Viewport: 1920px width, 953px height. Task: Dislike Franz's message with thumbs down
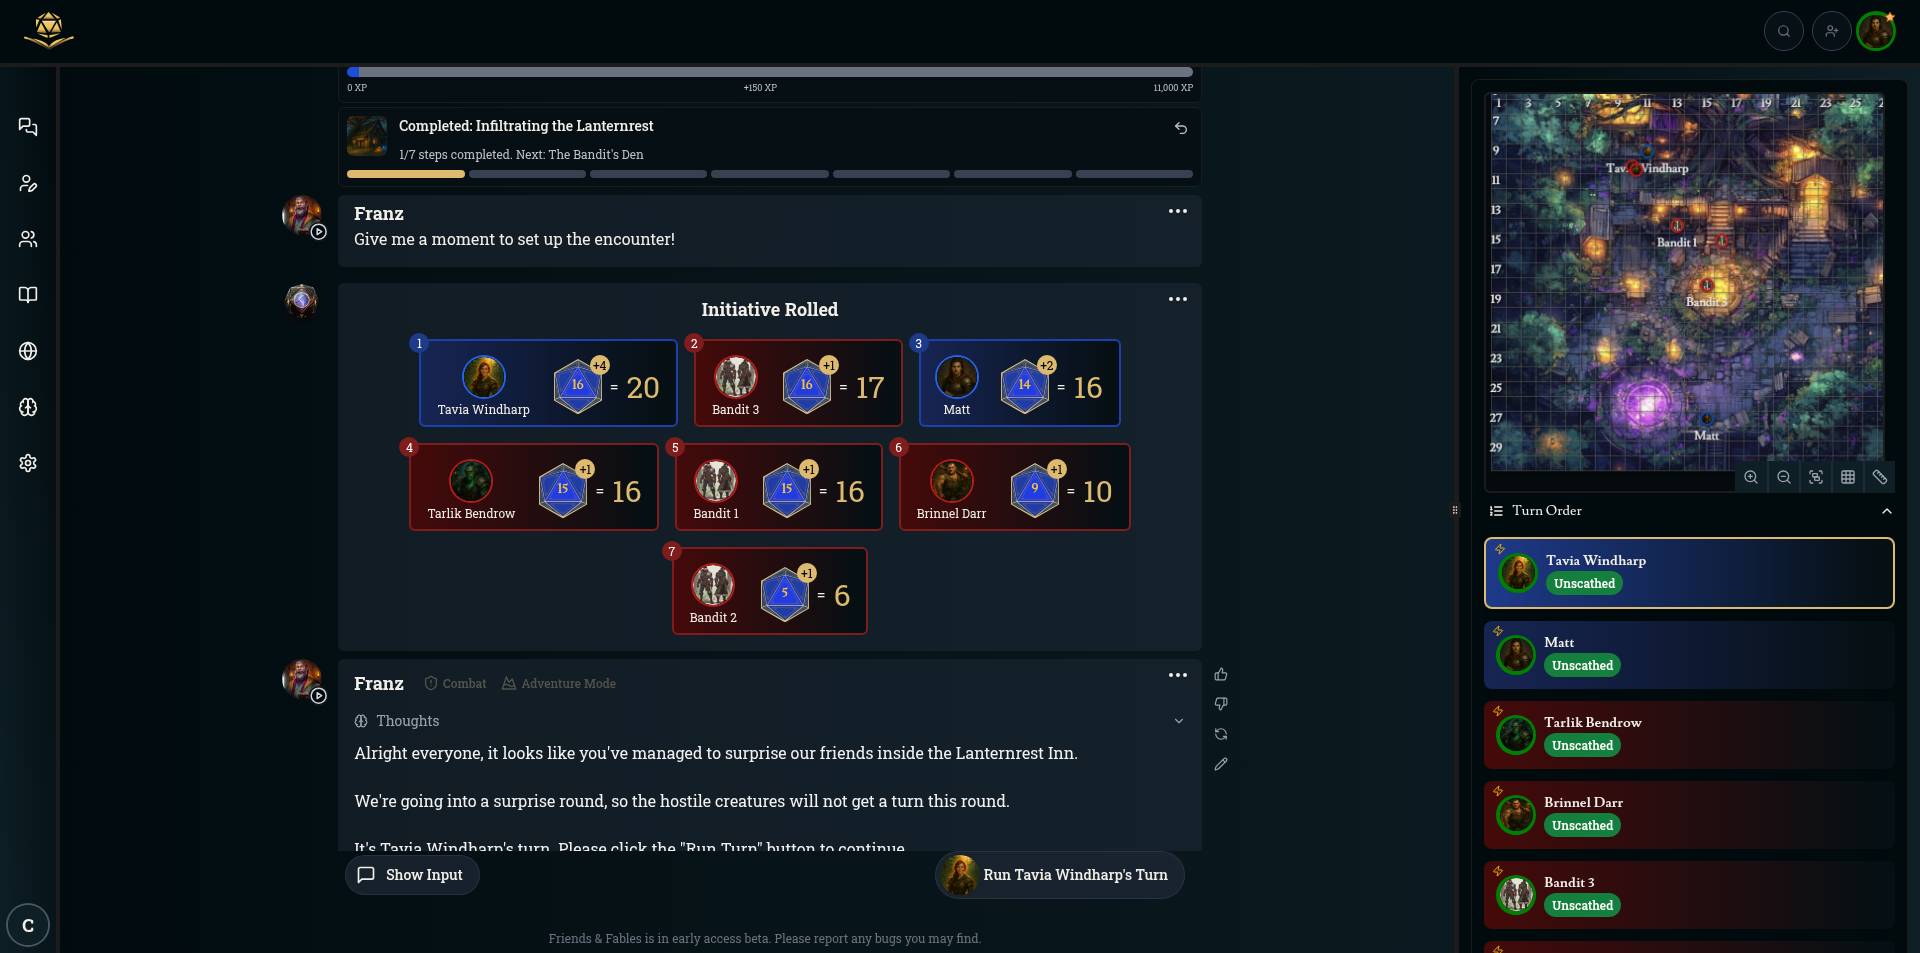pos(1221,704)
